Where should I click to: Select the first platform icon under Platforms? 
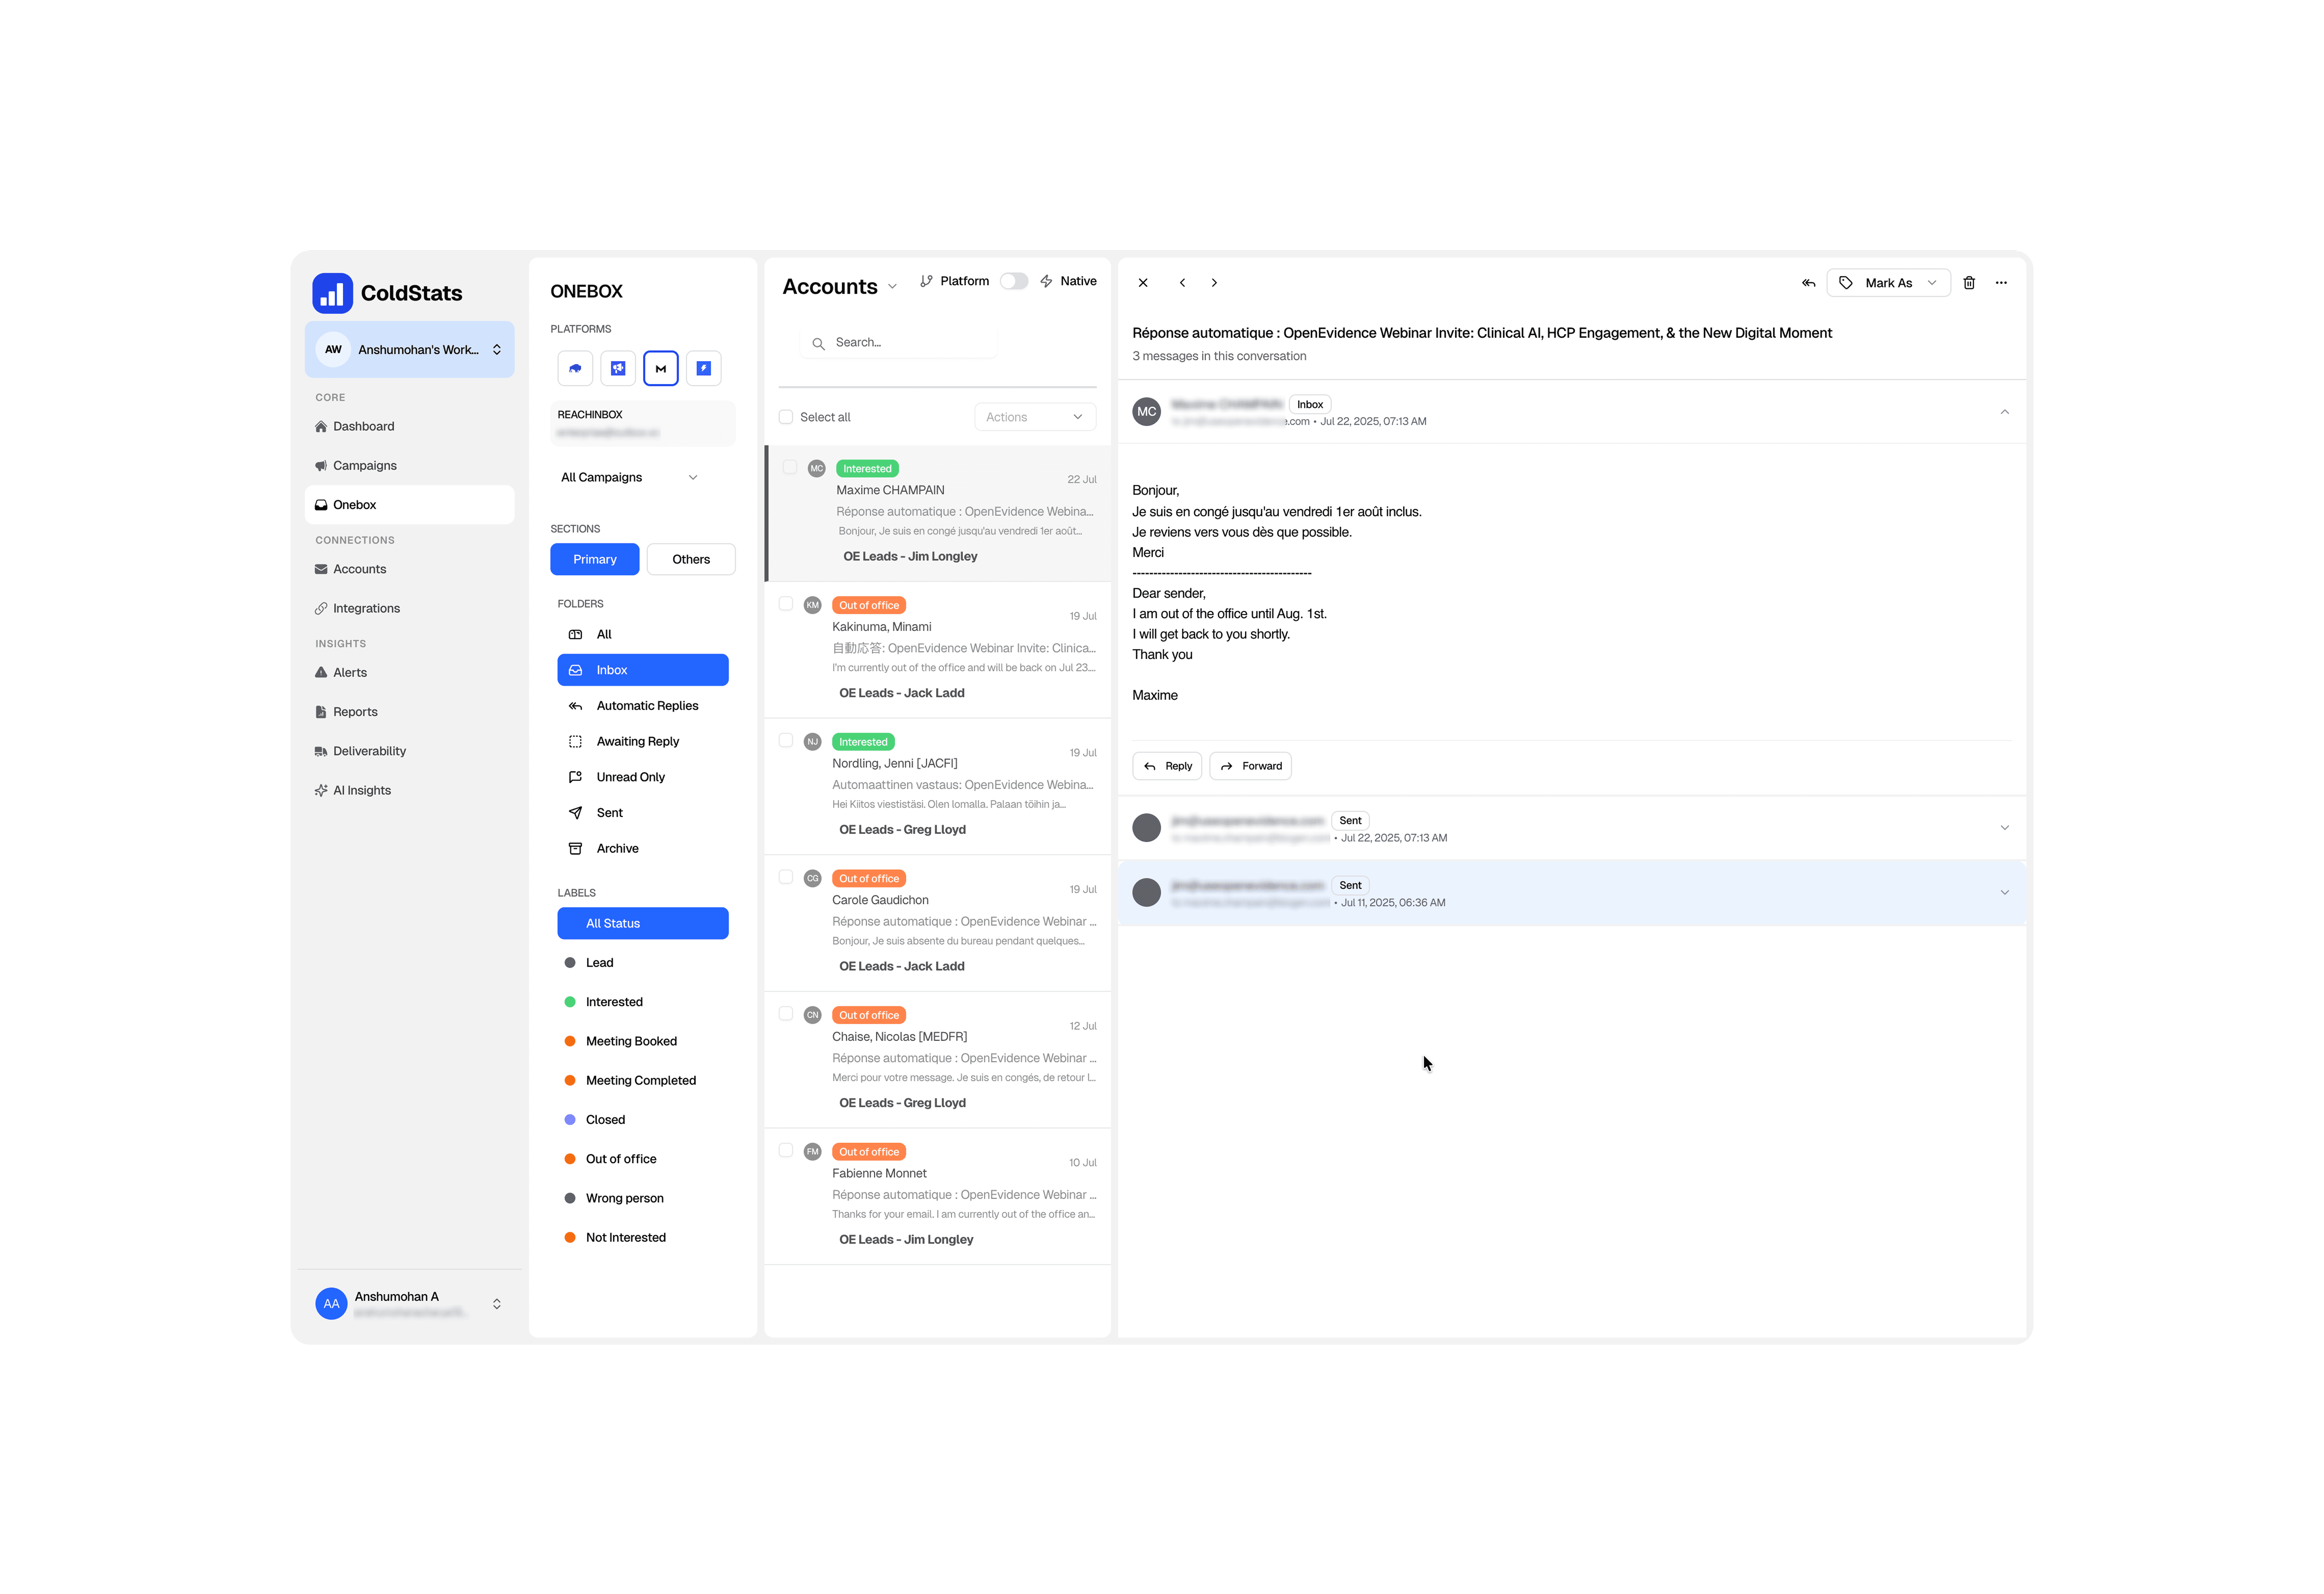(x=575, y=368)
